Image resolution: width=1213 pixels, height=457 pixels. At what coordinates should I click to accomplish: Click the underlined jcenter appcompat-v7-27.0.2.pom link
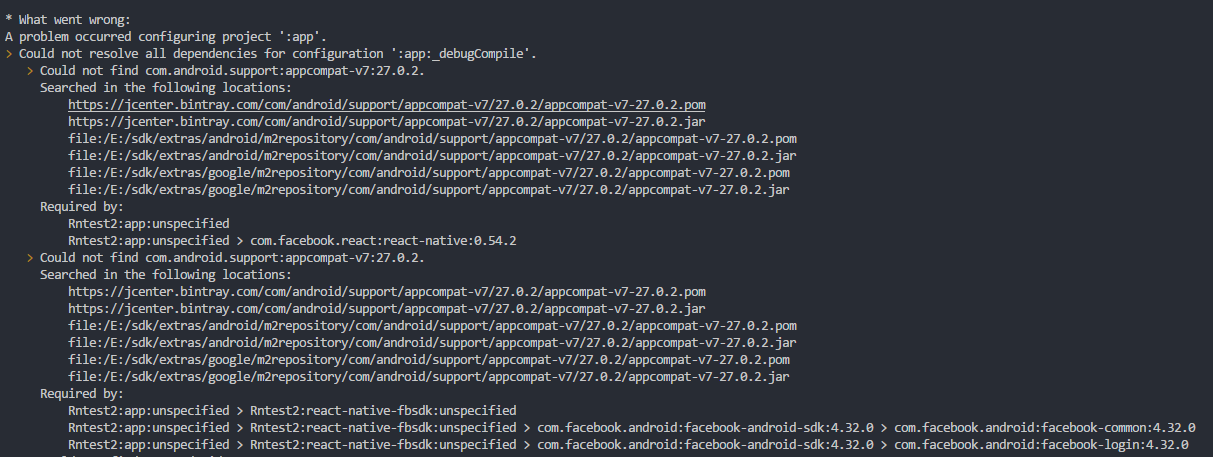(x=387, y=104)
